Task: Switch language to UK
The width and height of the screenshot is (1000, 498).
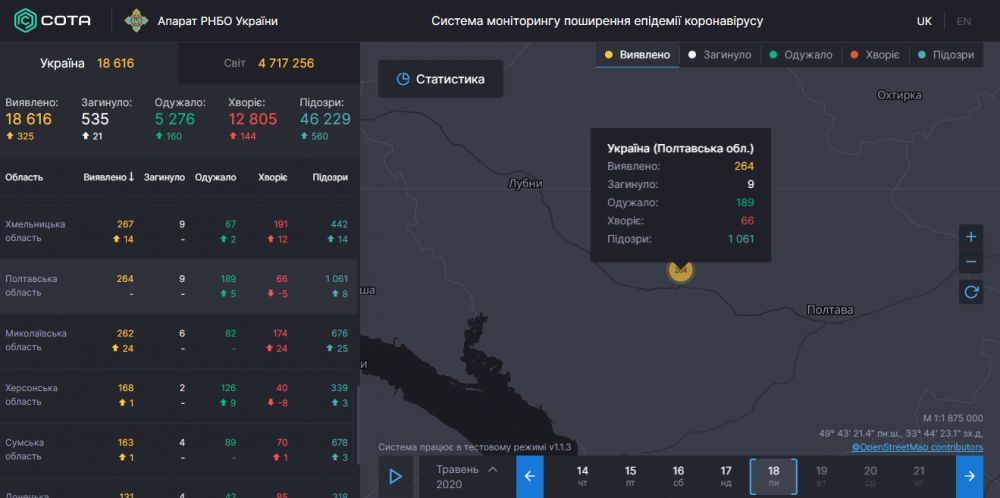Action: (x=924, y=21)
